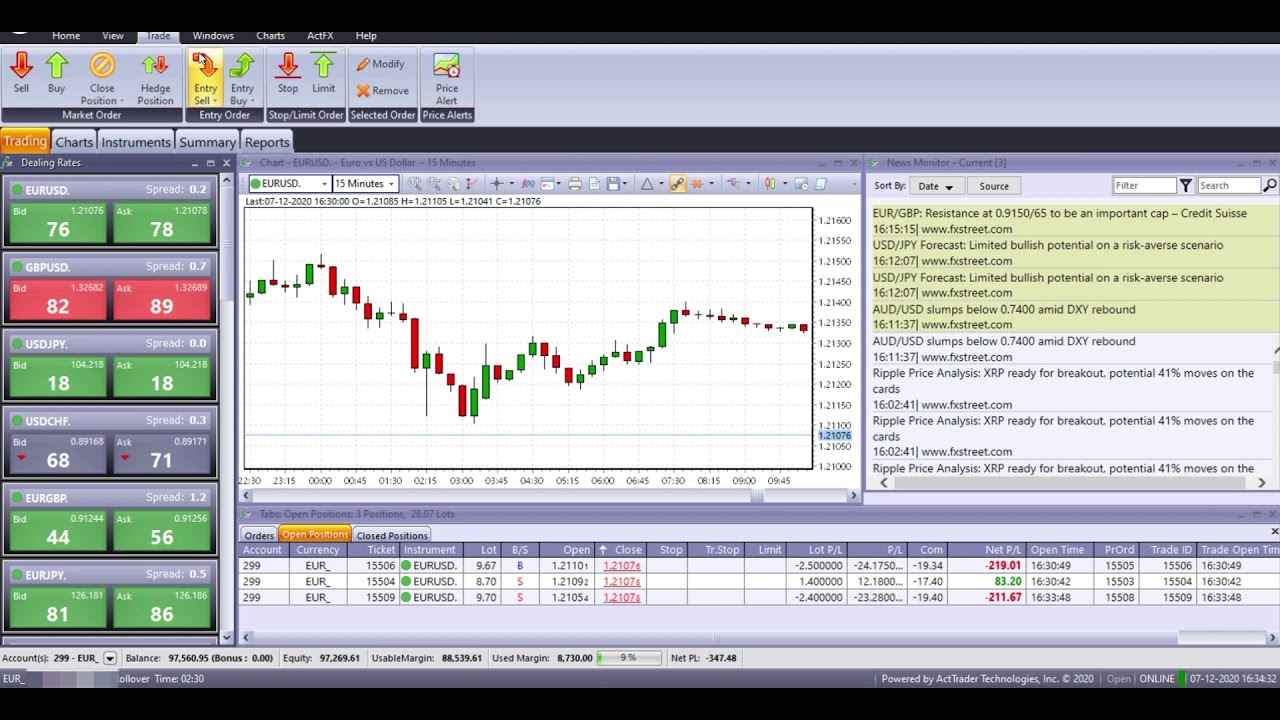Open the account selector dropdown in status bar

[x=110, y=658]
